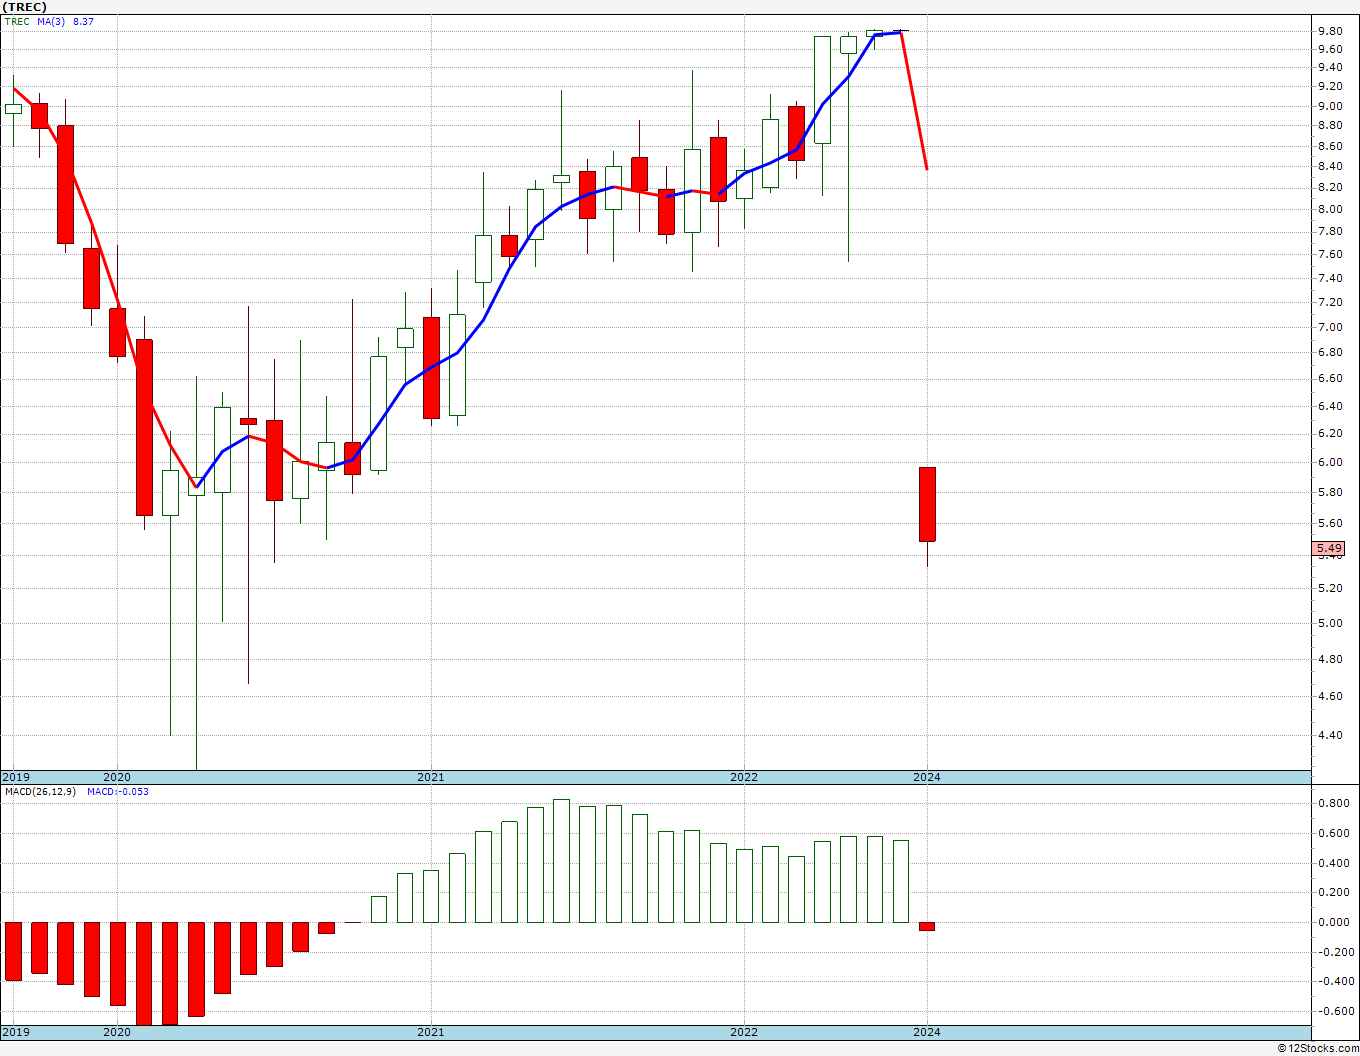Click the MA(3) moving average legend
Image resolution: width=1360 pixels, height=1056 pixels.
pos(52,21)
